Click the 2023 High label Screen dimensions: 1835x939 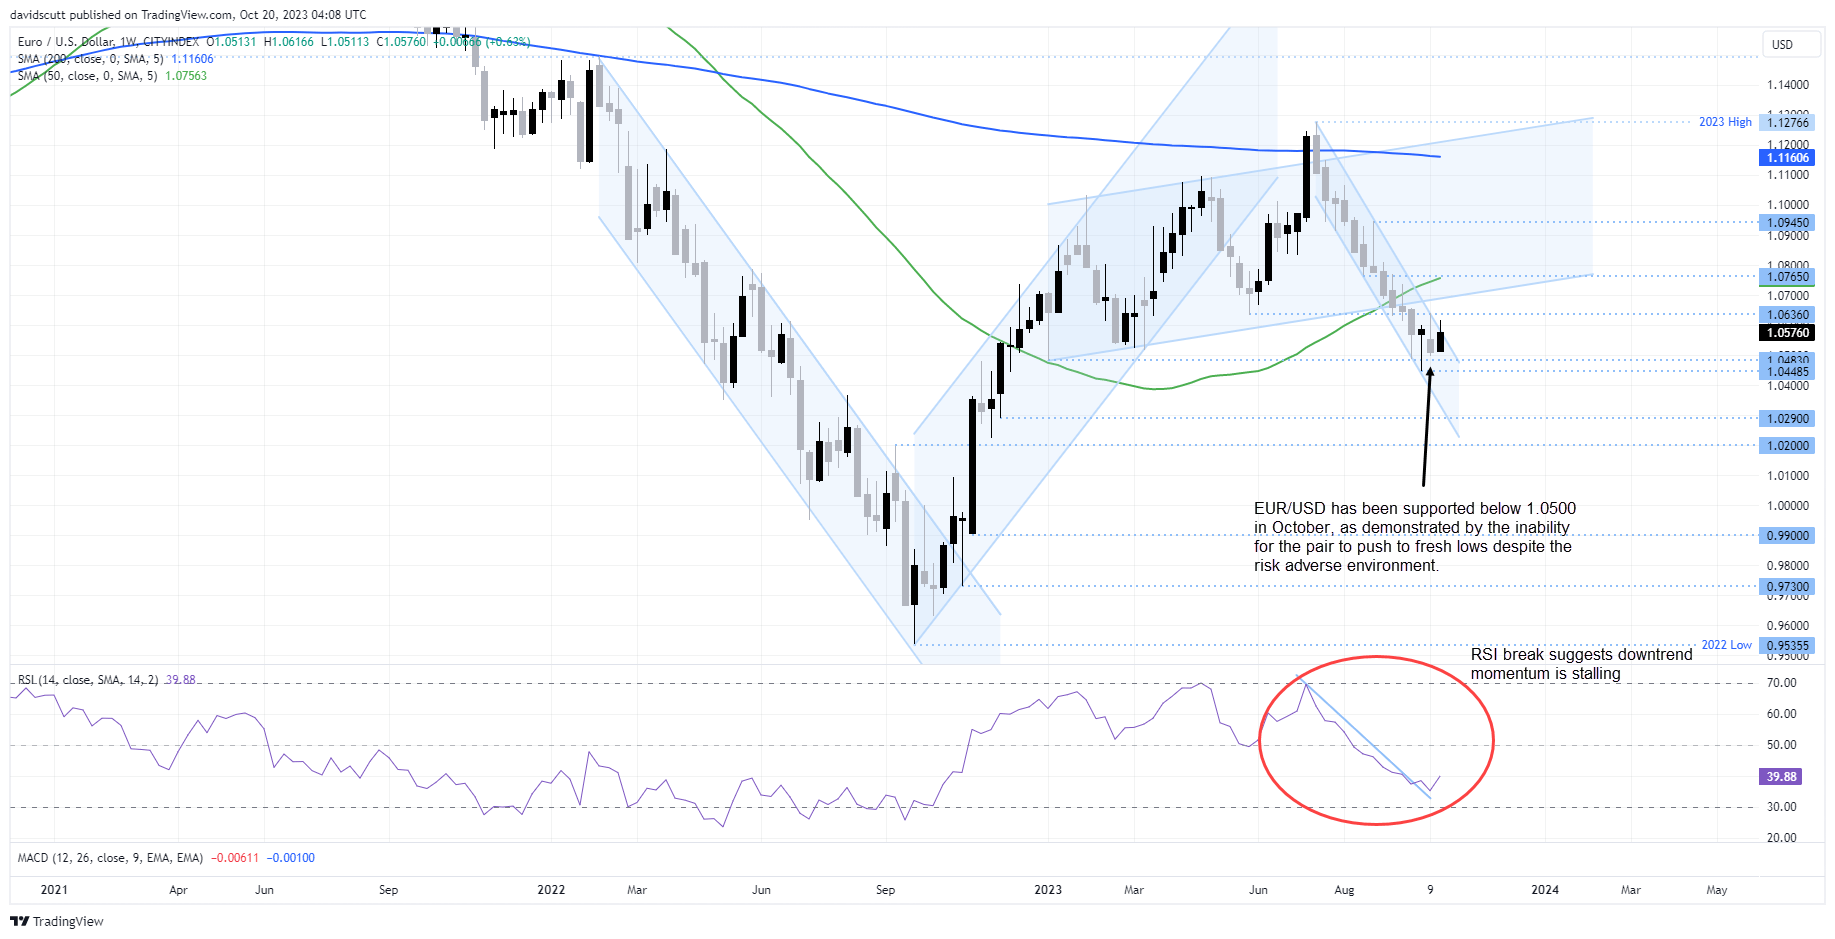[x=1725, y=122]
